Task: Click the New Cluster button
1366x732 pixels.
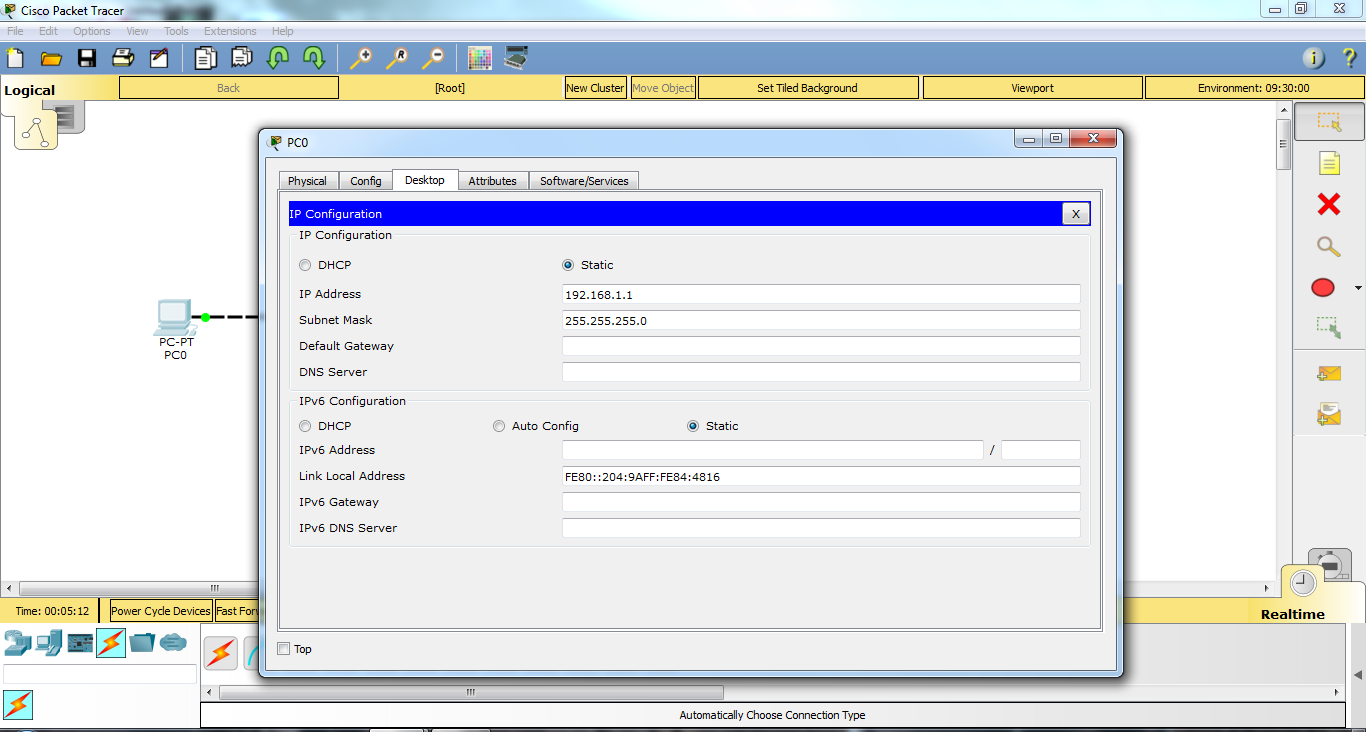Action: 595,88
